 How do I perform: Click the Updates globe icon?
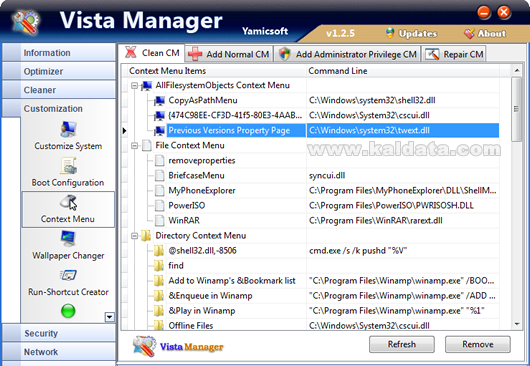click(x=390, y=33)
